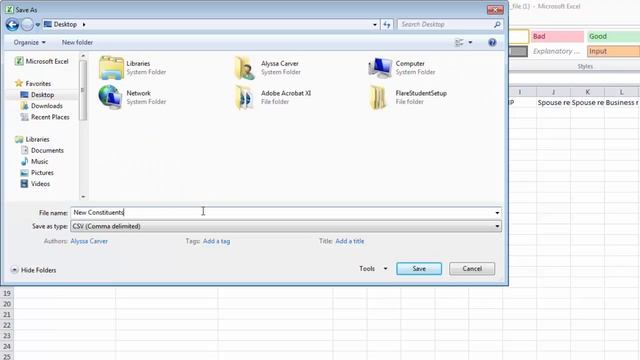Open Music library in sidebar
640x360 pixels.
click(x=35, y=161)
